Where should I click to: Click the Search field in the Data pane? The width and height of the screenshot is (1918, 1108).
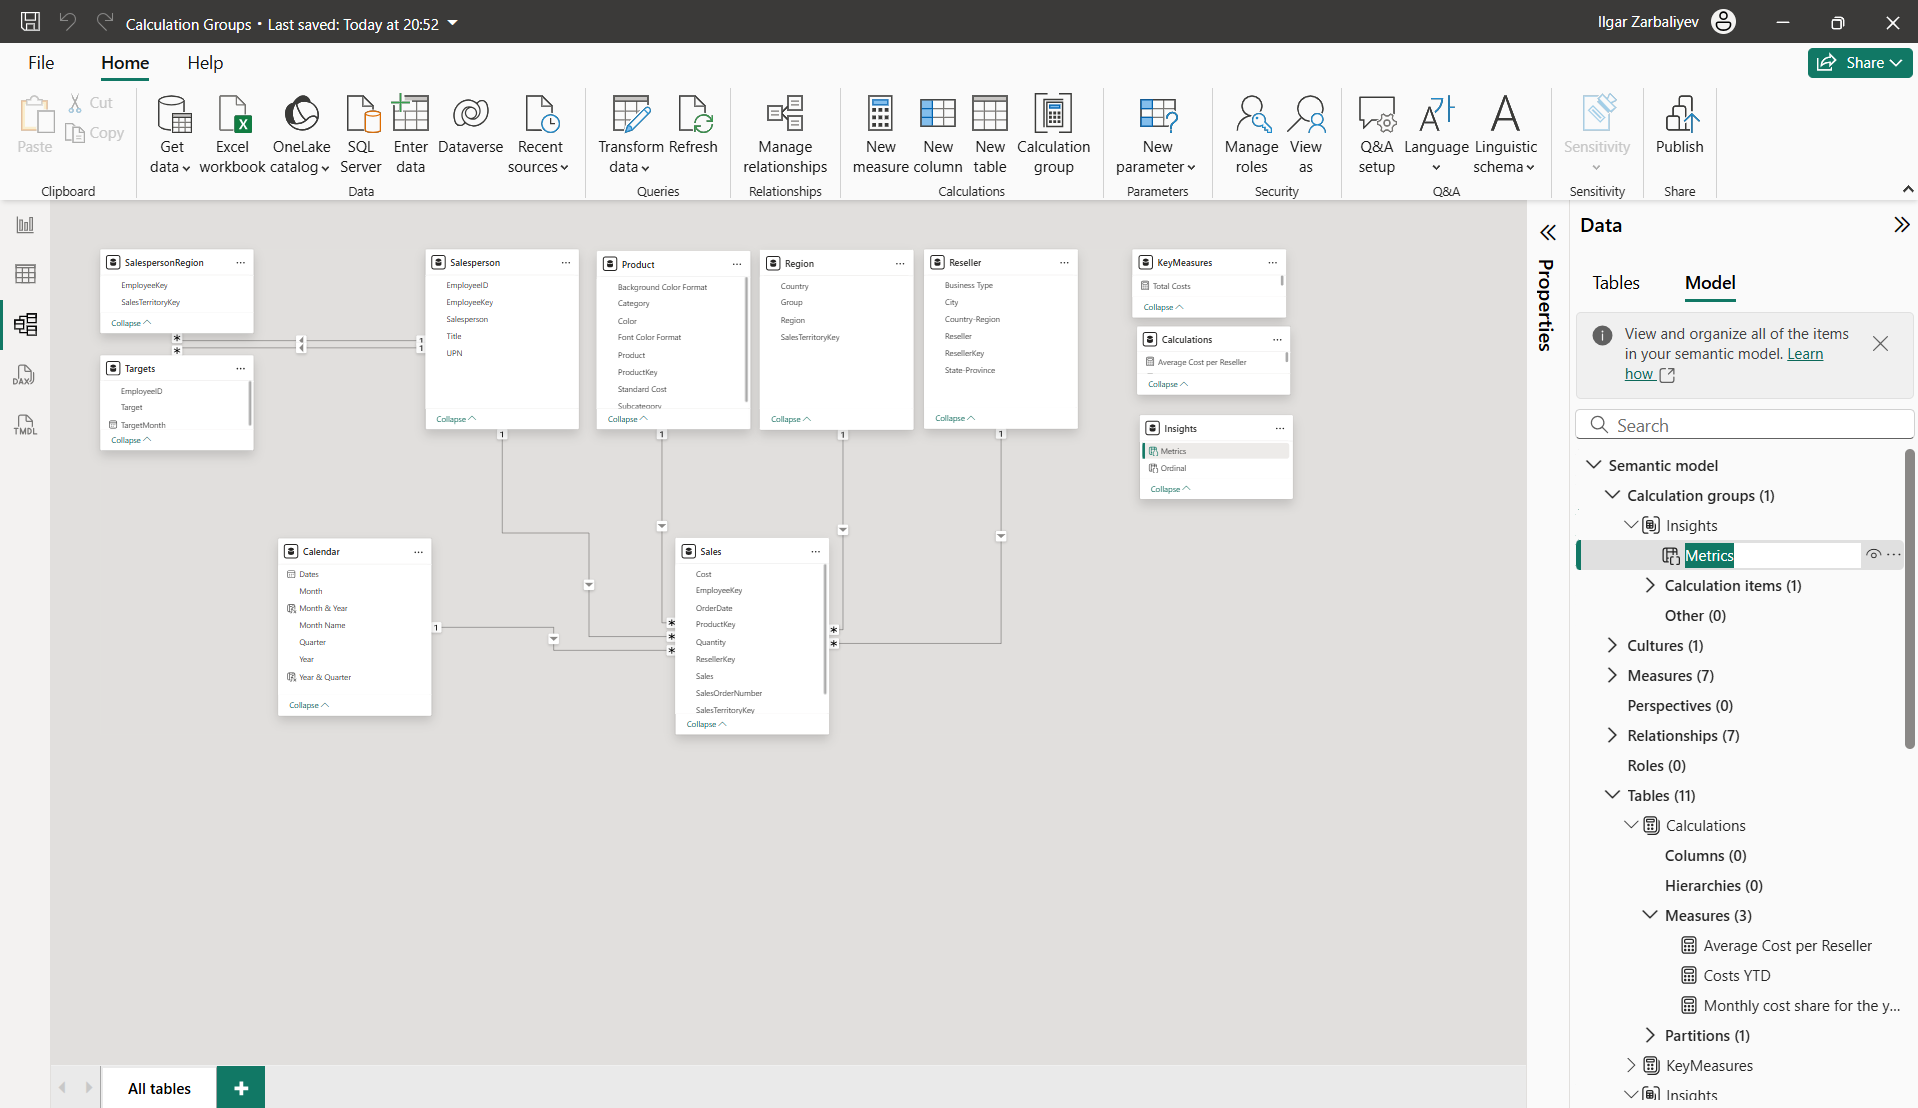pos(1745,425)
